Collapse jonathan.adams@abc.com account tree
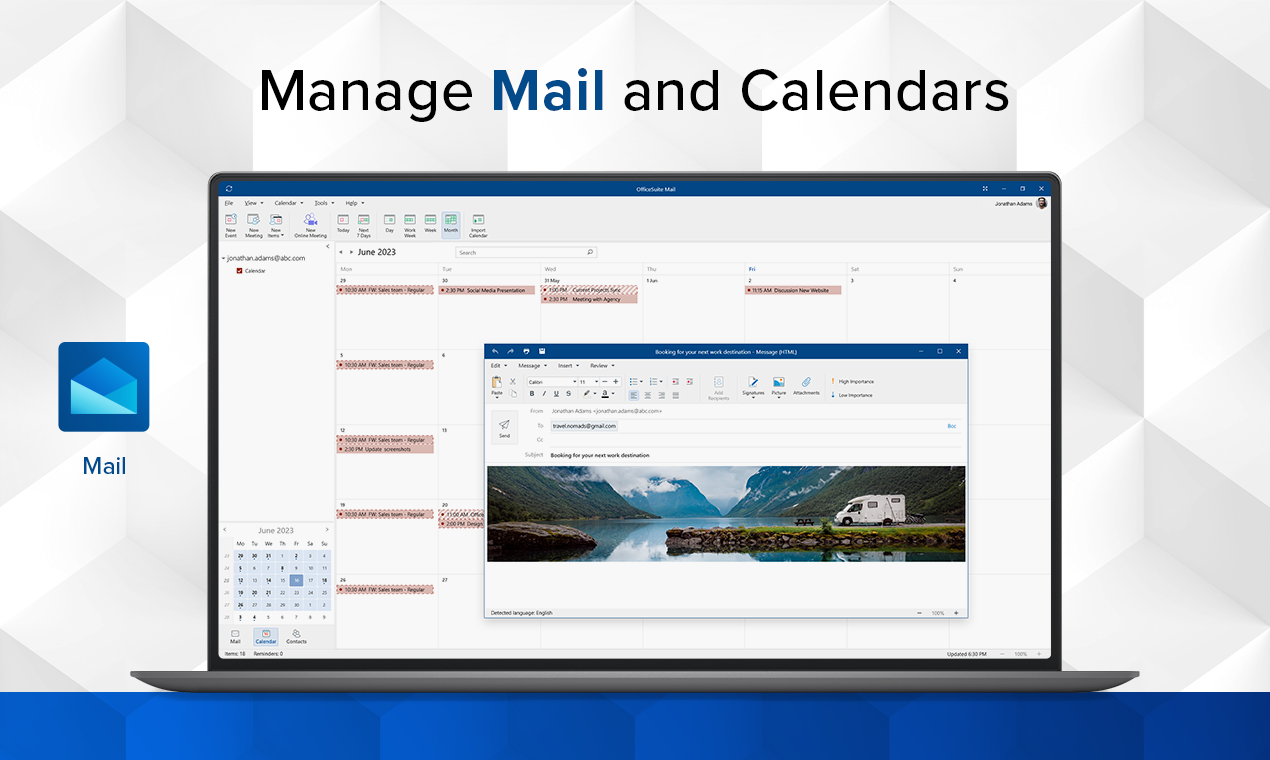This screenshot has width=1270, height=760. (x=224, y=258)
